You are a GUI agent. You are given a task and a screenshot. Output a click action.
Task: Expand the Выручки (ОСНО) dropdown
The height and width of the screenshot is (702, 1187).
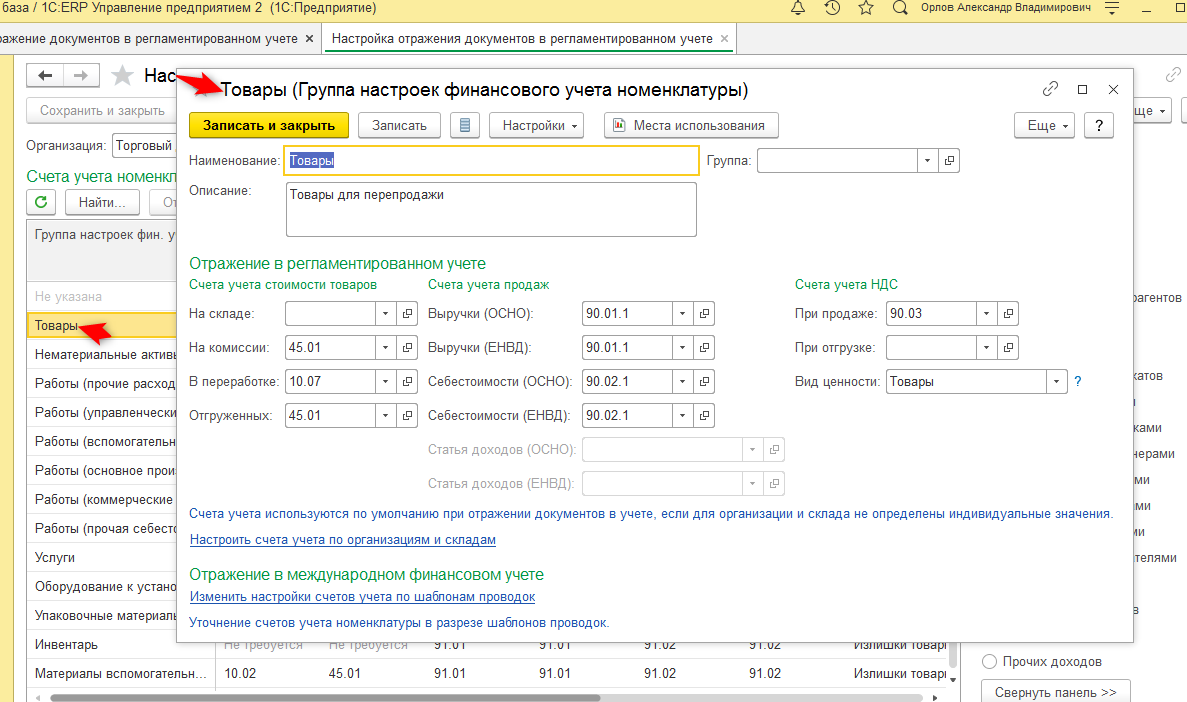pyautogui.click(x=682, y=314)
